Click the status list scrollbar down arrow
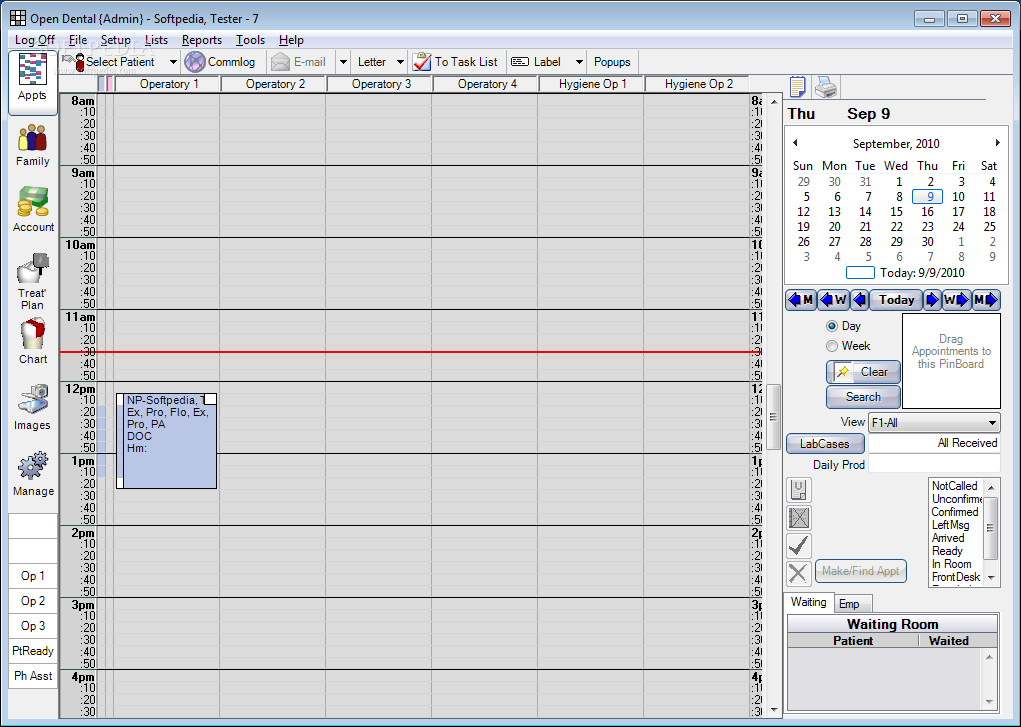 990,578
